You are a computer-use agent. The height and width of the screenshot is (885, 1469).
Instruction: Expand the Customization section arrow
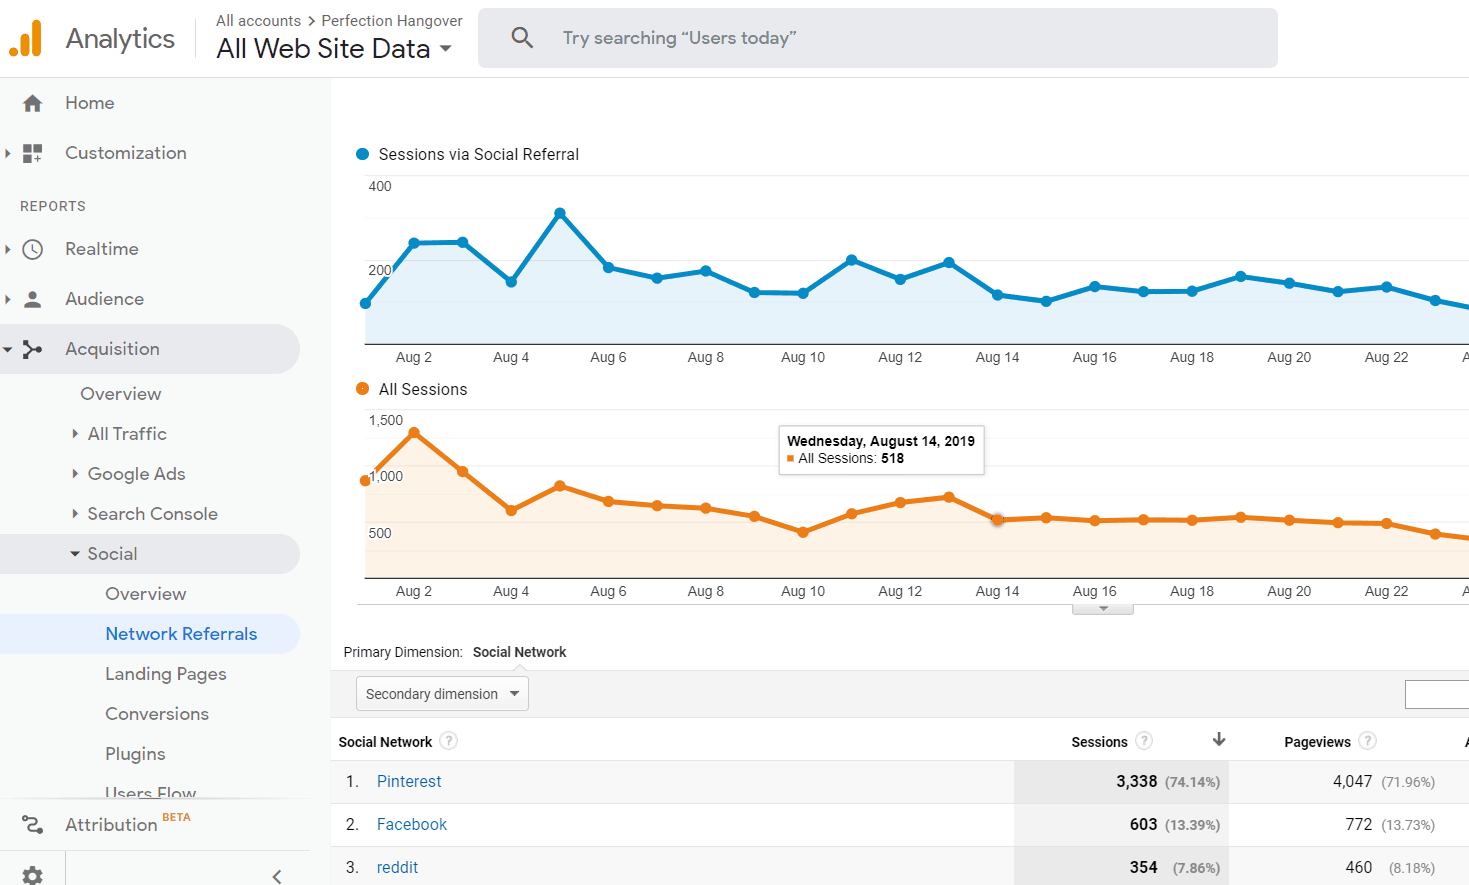coord(8,153)
